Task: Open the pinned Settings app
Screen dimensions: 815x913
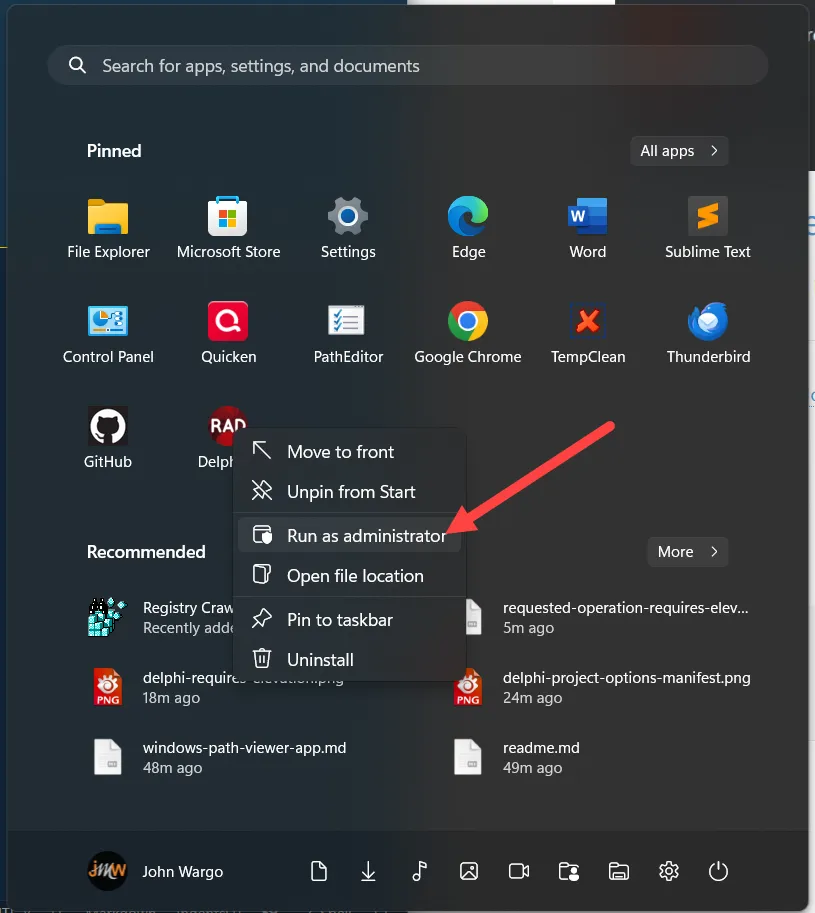Action: [348, 229]
